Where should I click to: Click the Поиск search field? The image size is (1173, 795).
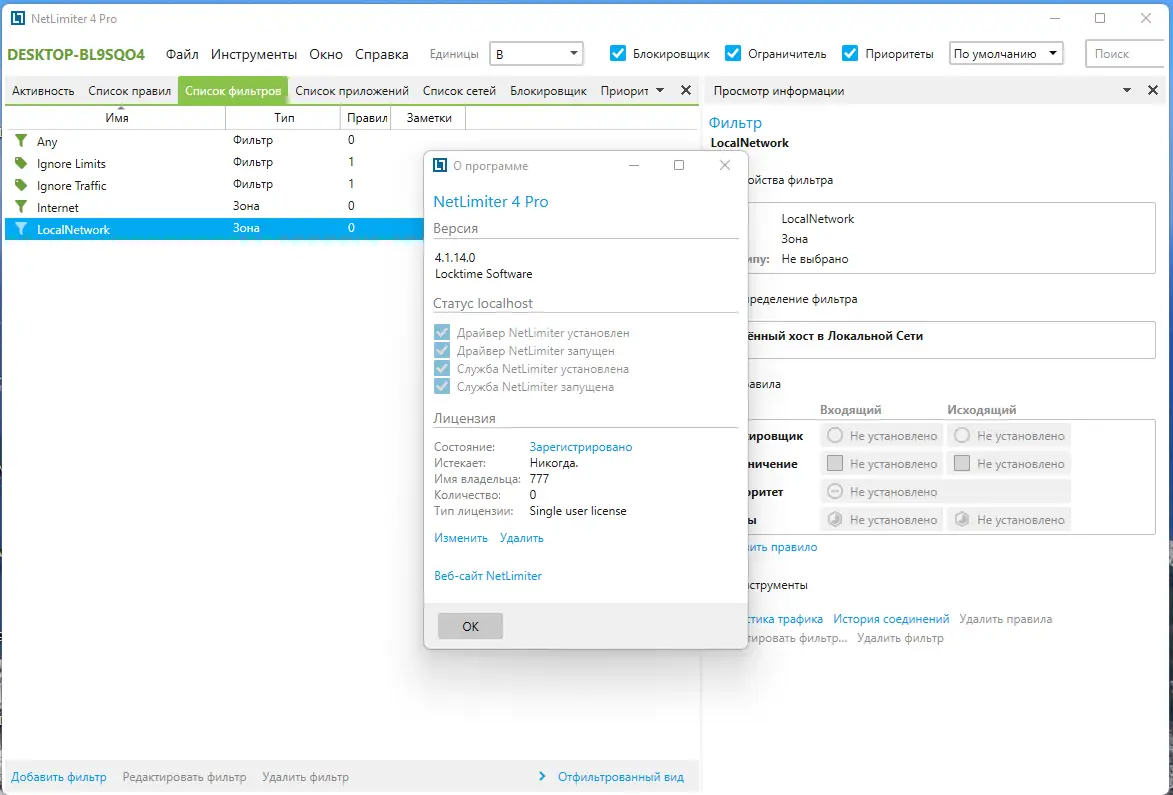(1125, 54)
